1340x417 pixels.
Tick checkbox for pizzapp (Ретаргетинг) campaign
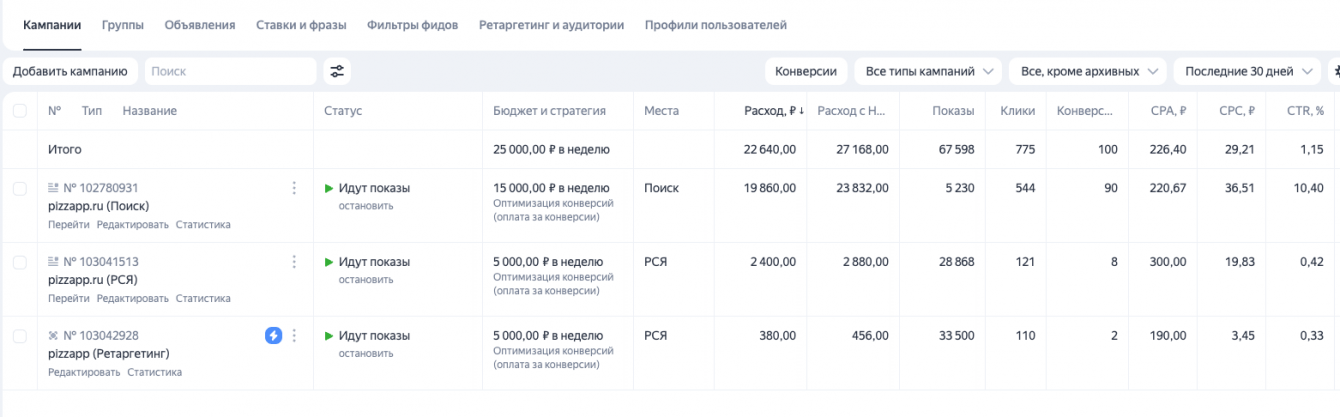point(20,336)
